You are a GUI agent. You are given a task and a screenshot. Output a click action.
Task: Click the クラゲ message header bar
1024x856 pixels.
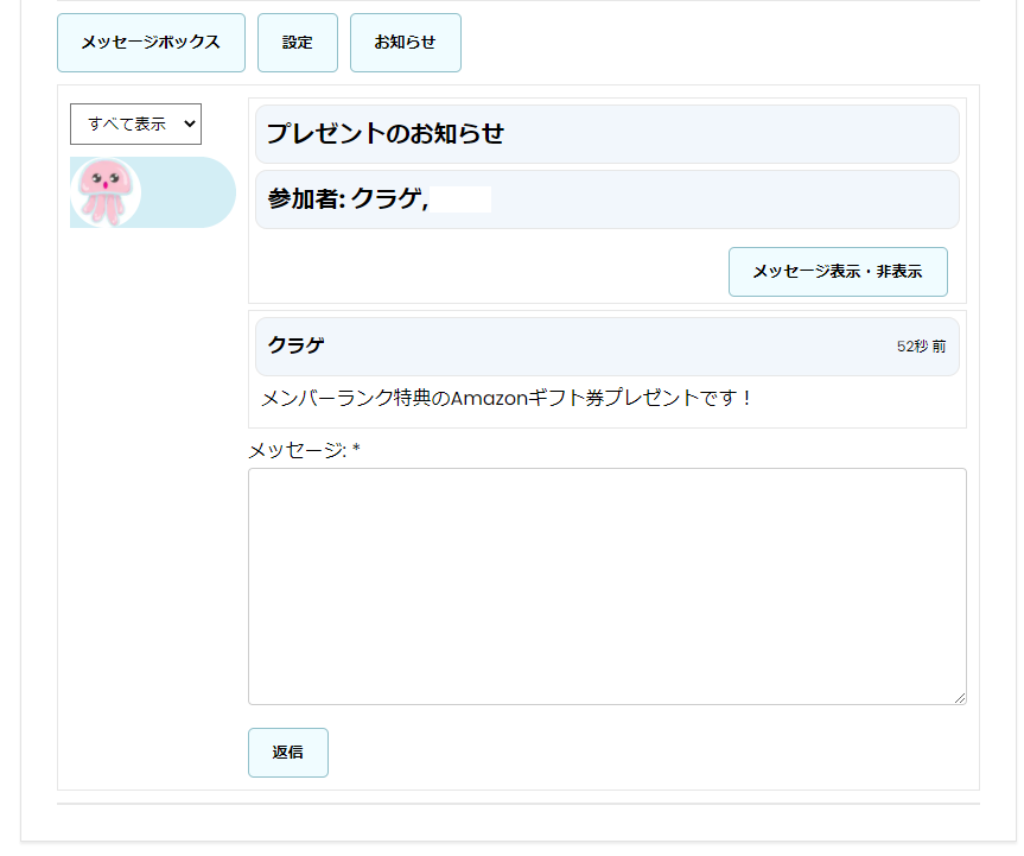pos(606,346)
